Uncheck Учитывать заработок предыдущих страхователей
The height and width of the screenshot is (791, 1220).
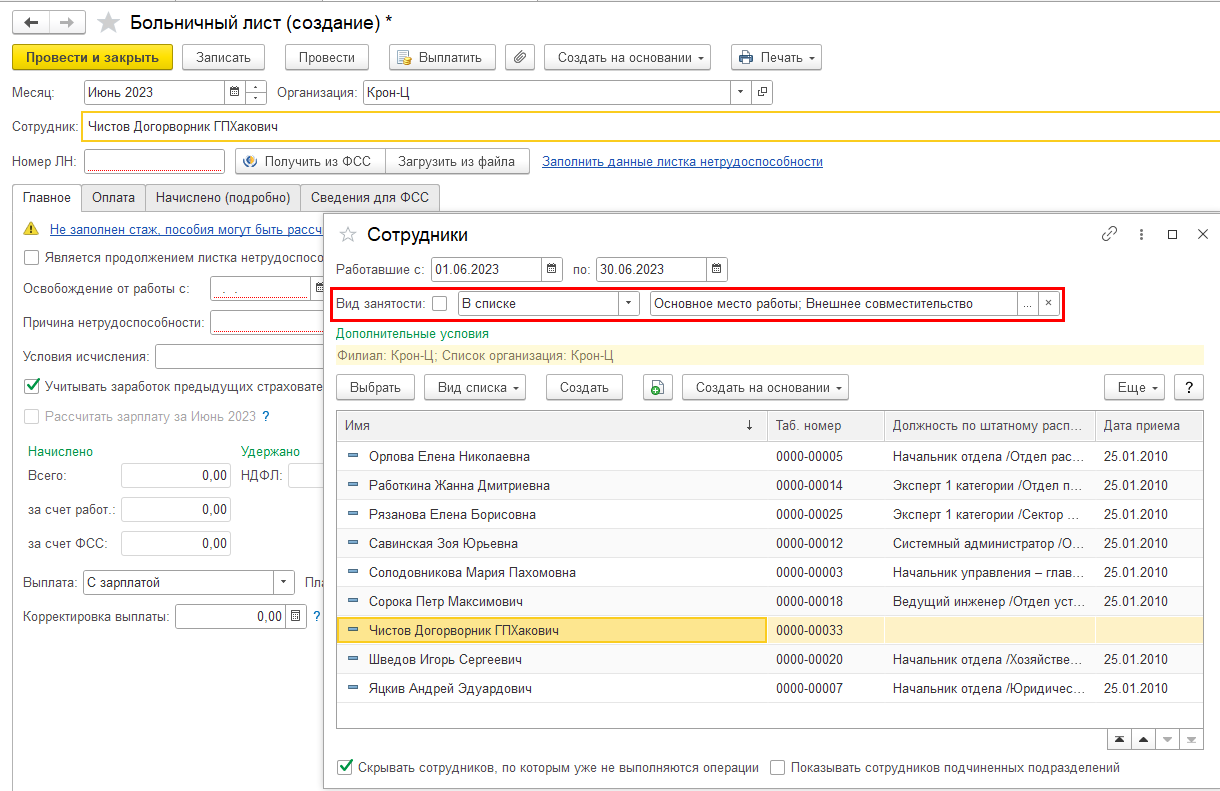31,386
